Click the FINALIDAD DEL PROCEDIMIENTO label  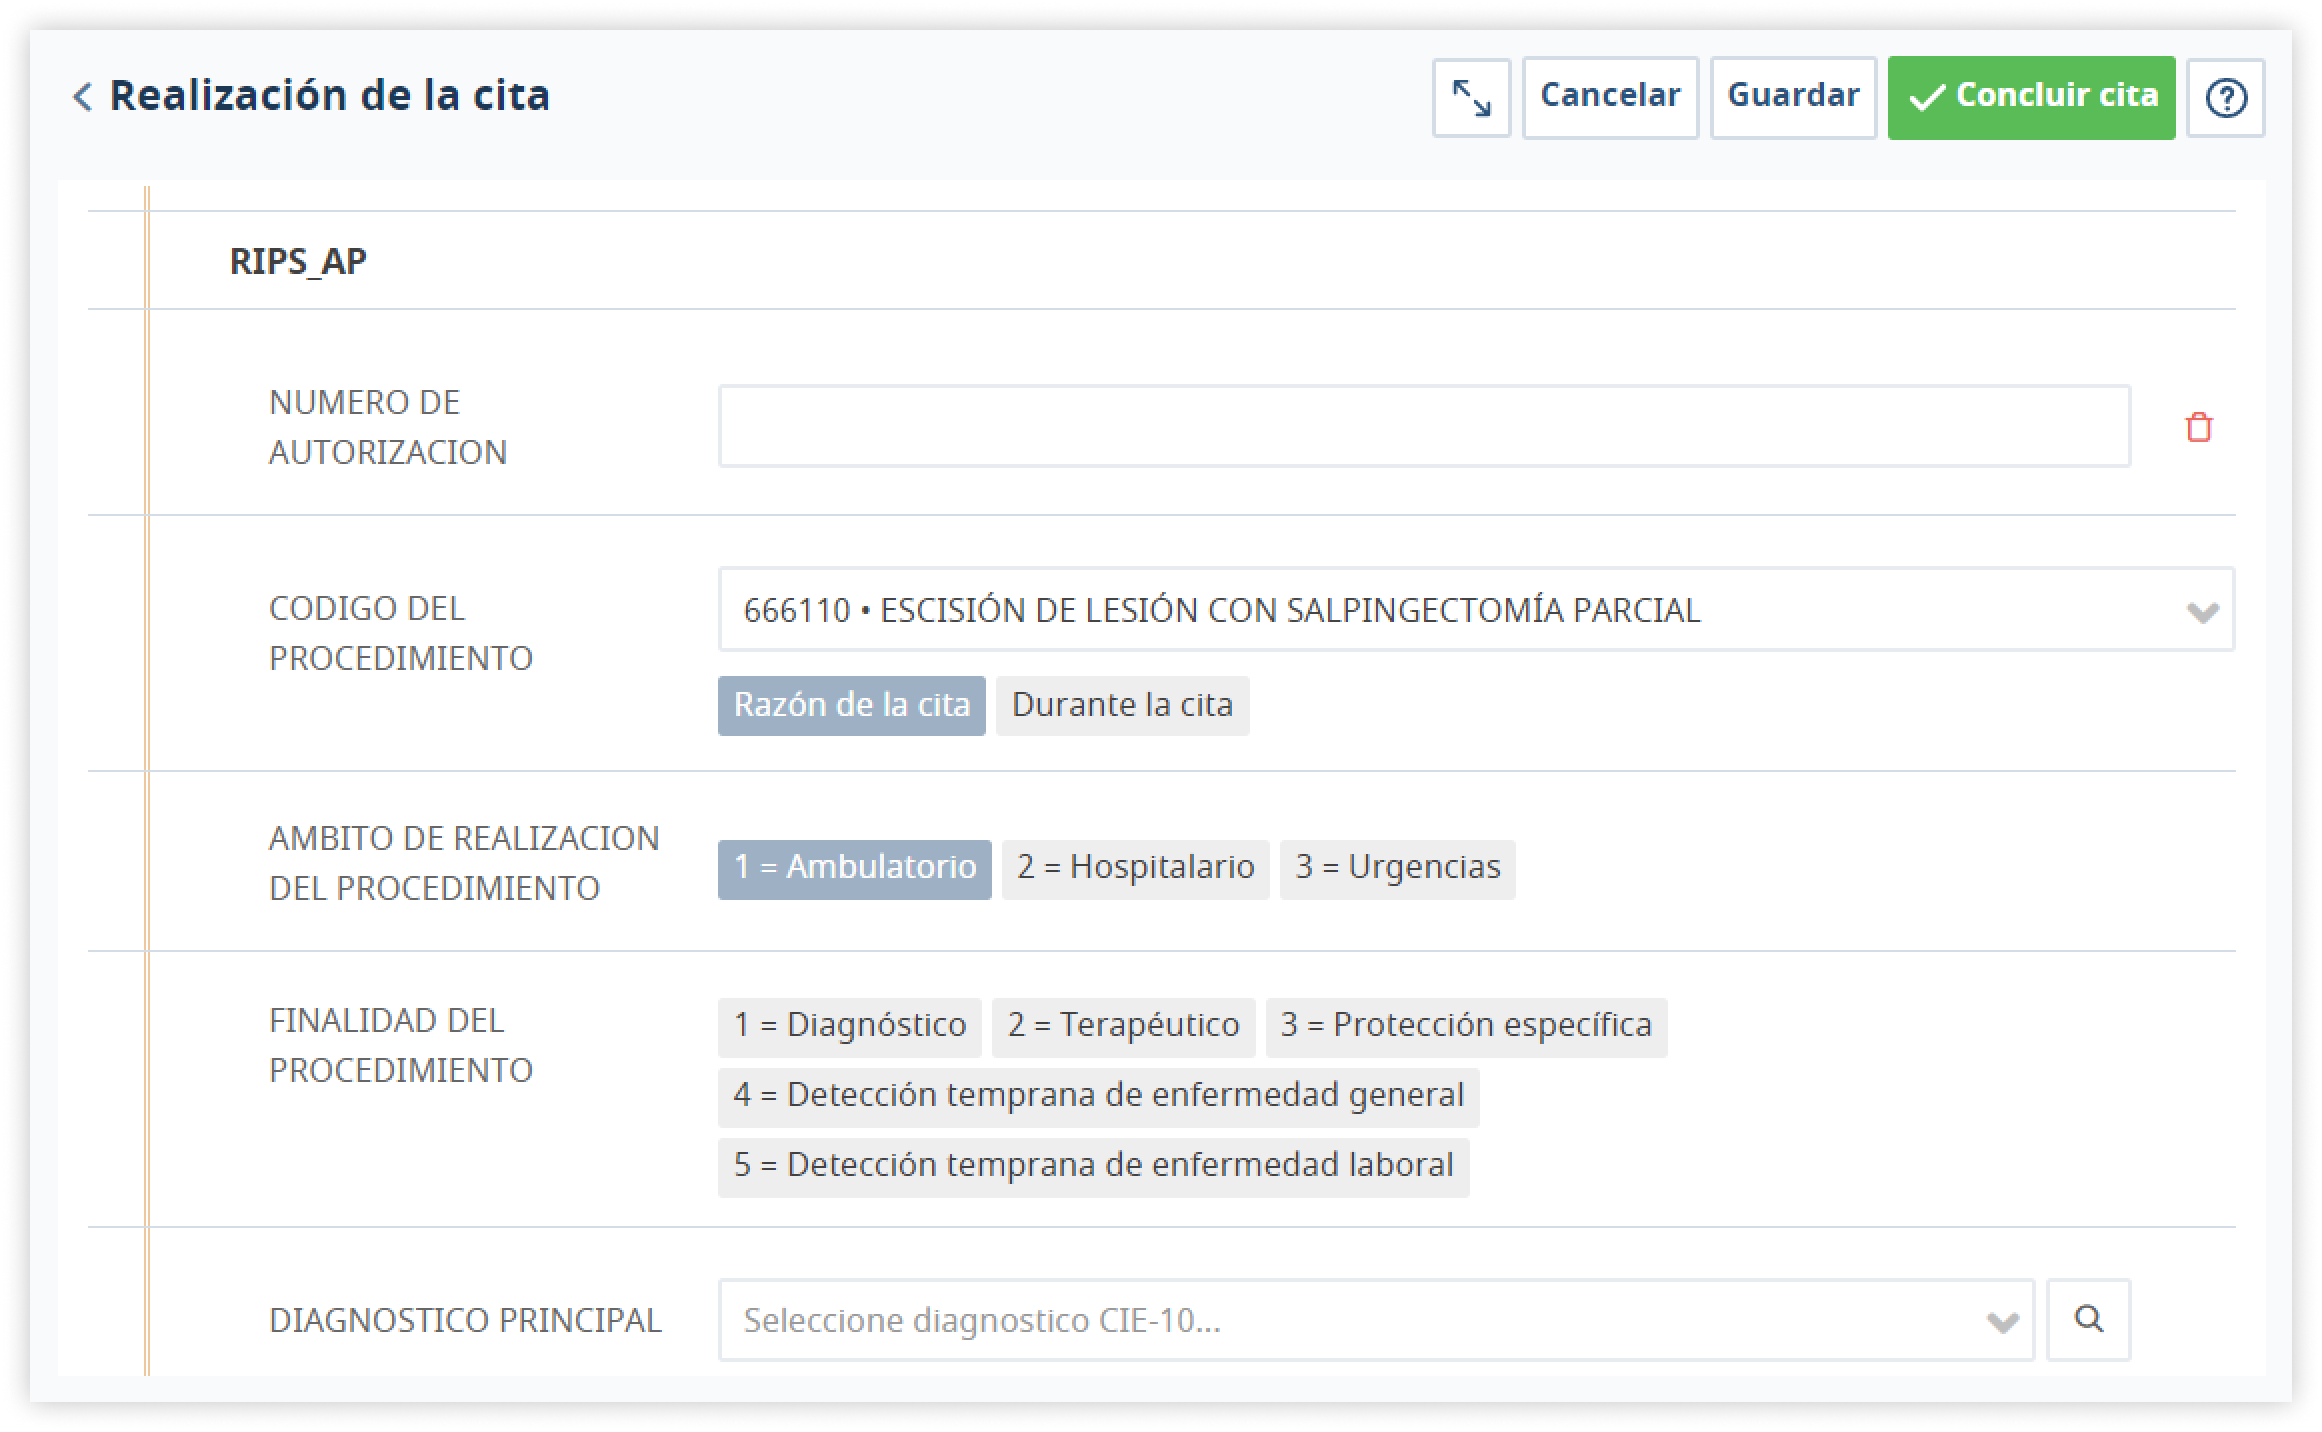[x=400, y=1045]
